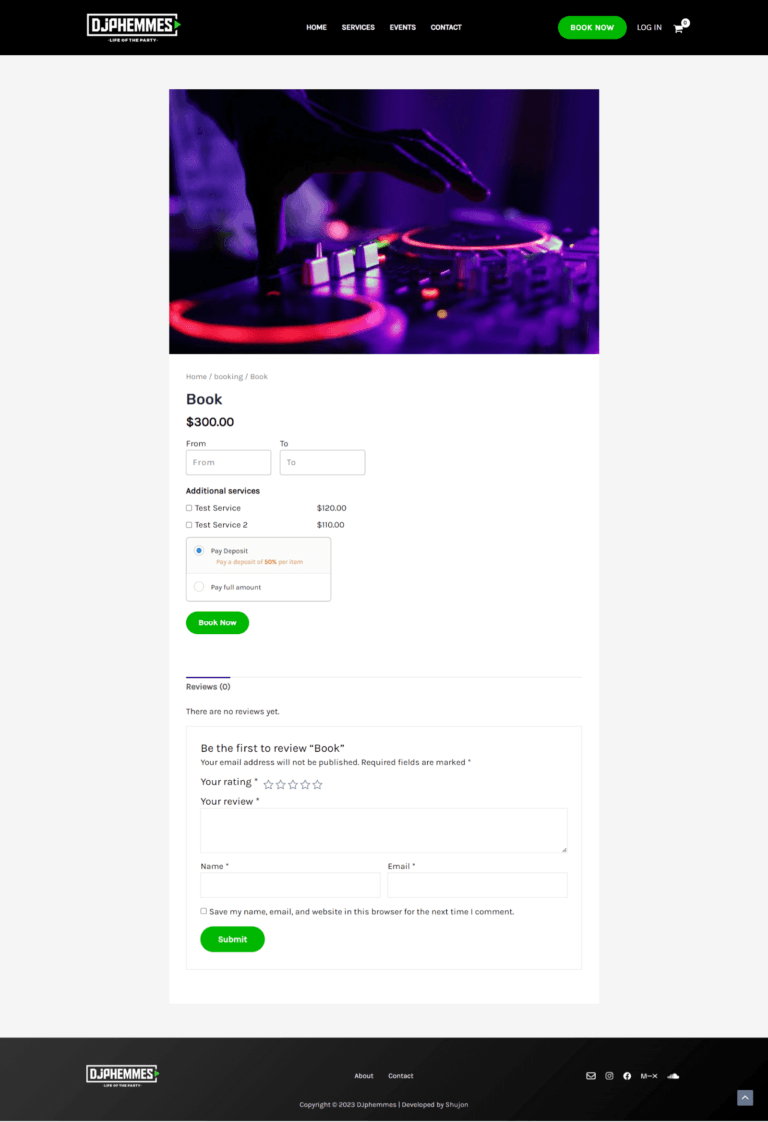The width and height of the screenshot is (768, 1122).
Task: Click the green Book Now product button
Action: click(x=218, y=623)
